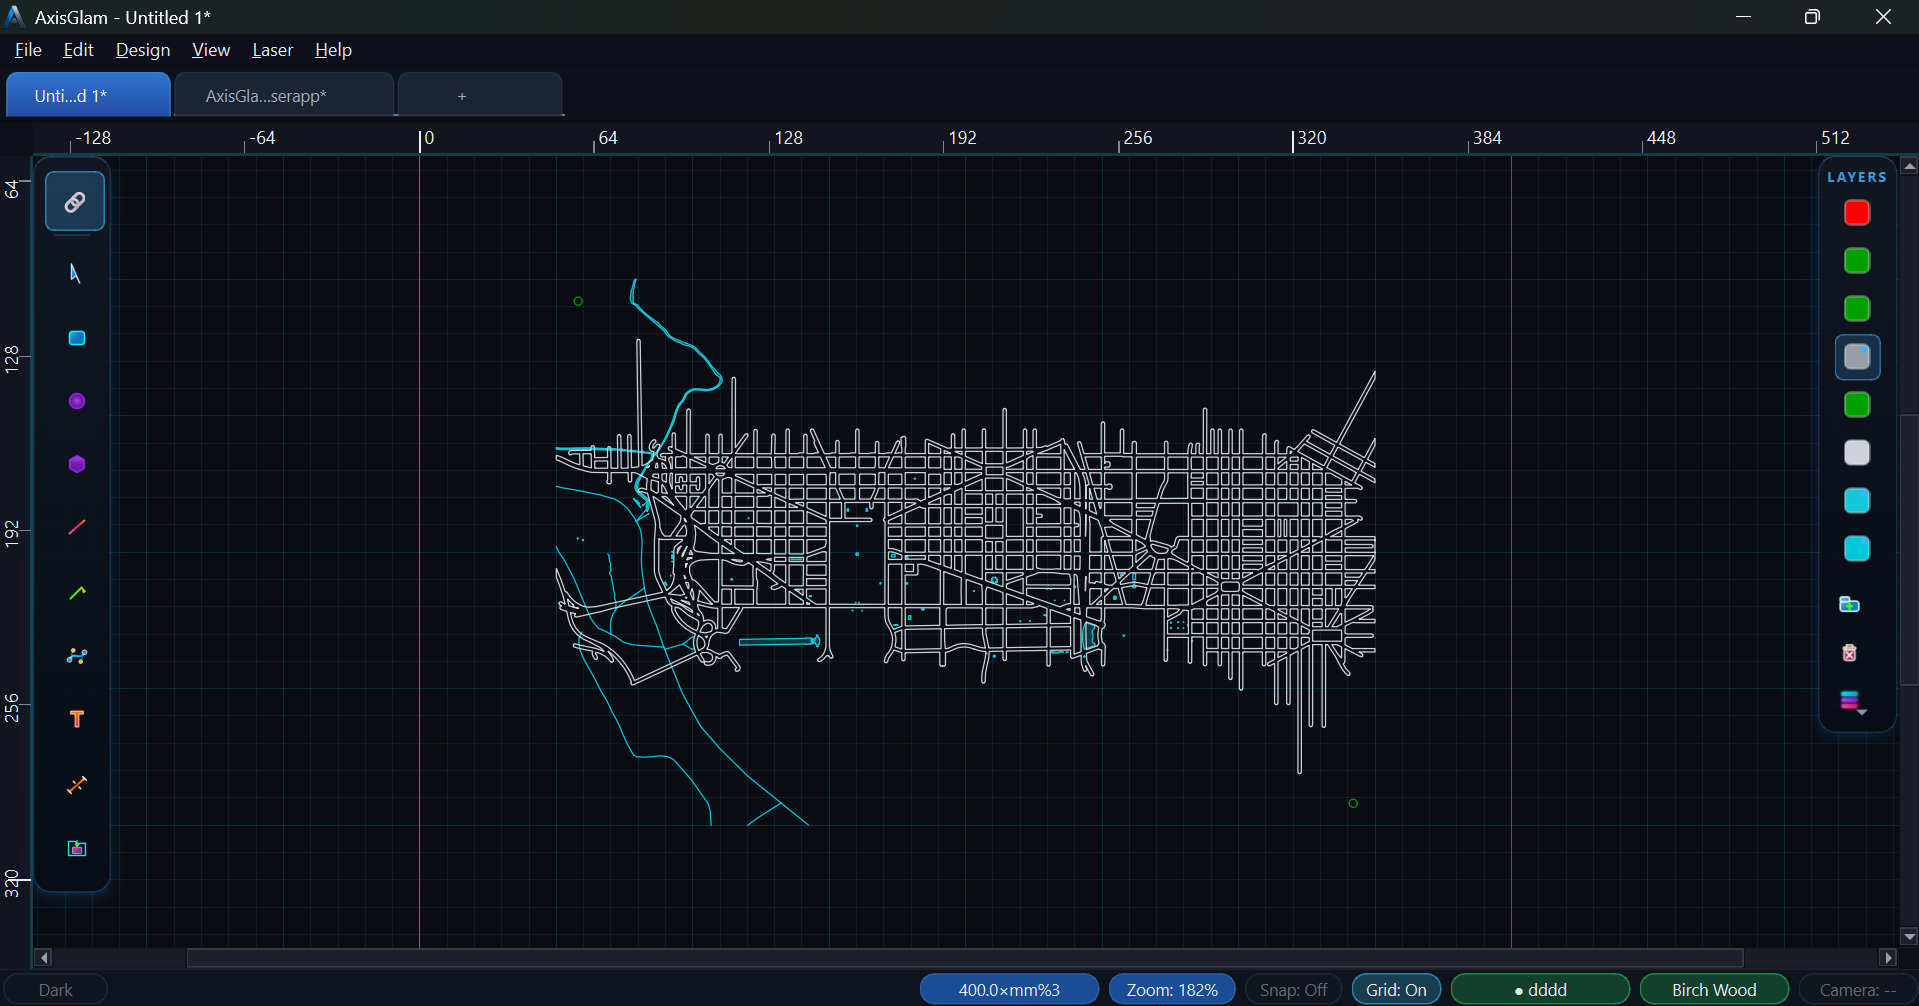Select the arrow selection tool
Screen dimensions: 1919x1006
75,272
